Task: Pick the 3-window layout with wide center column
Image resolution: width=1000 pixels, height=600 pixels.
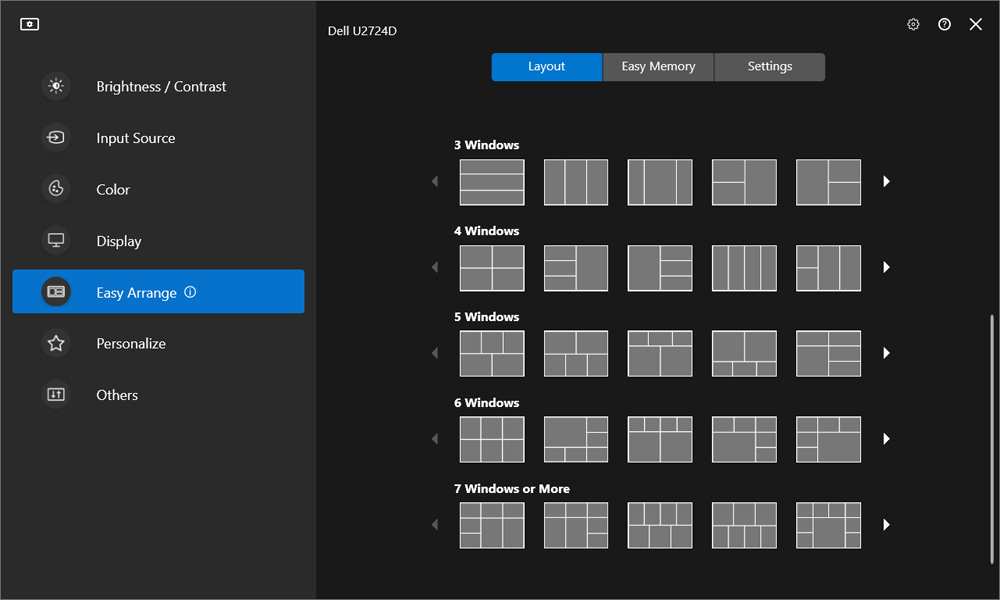Action: [660, 182]
